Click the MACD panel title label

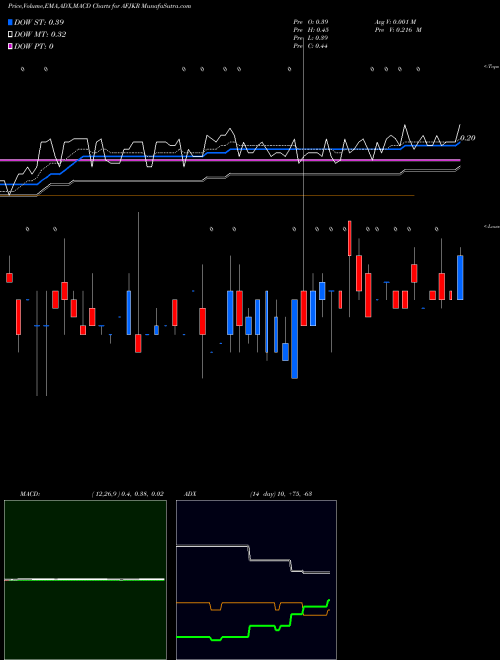(x=30, y=494)
